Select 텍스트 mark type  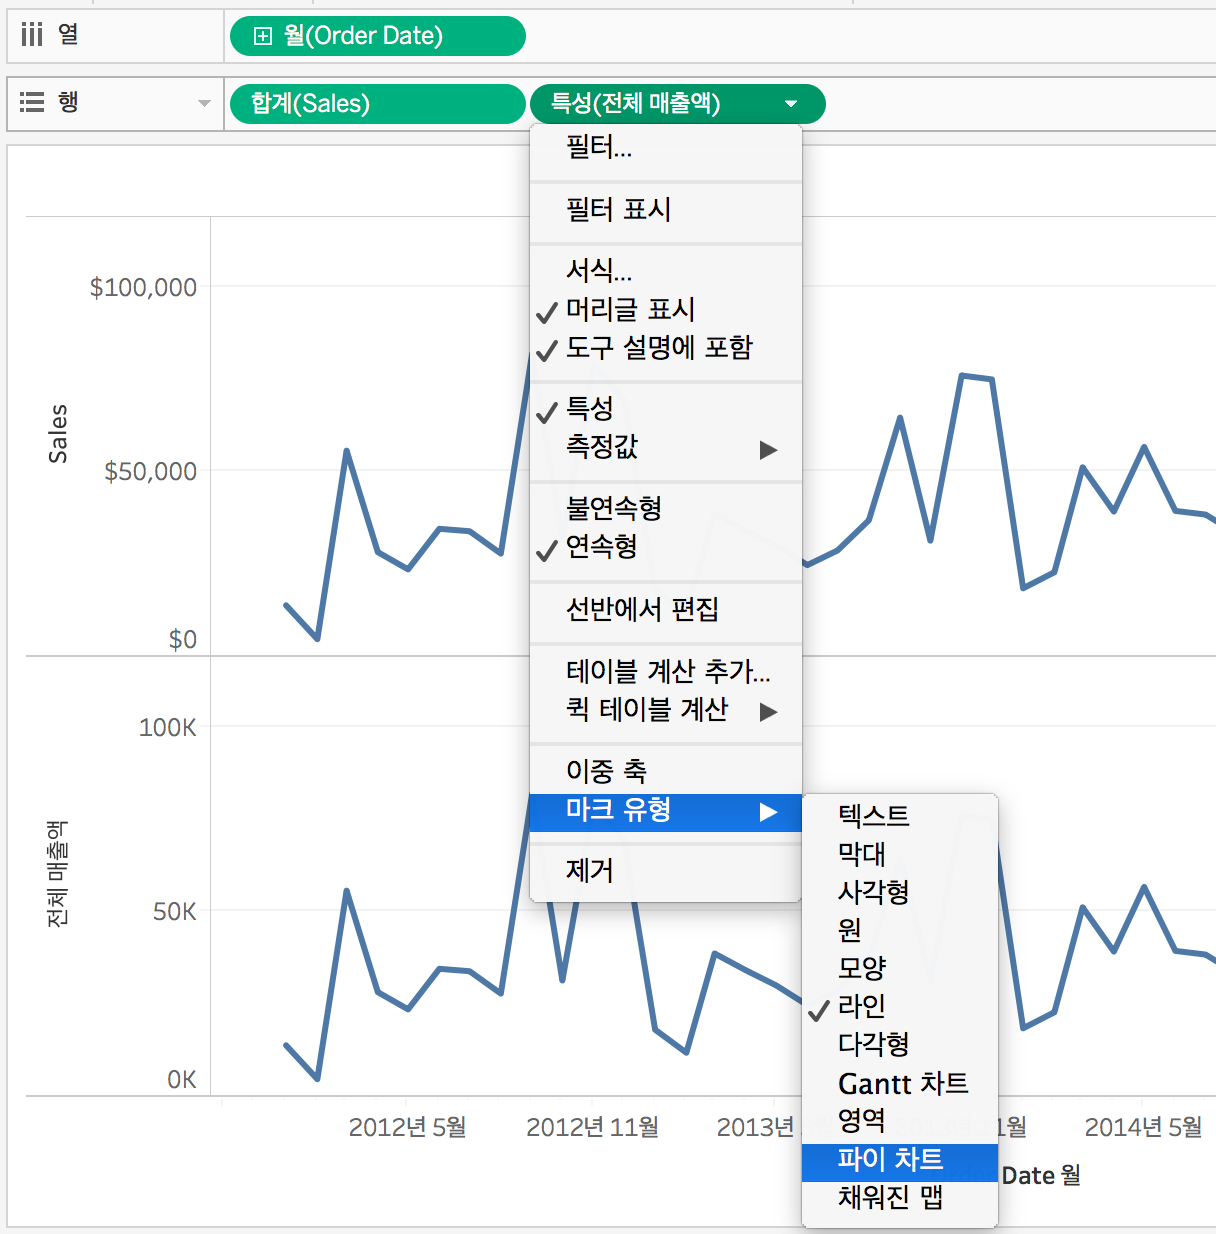900,815
